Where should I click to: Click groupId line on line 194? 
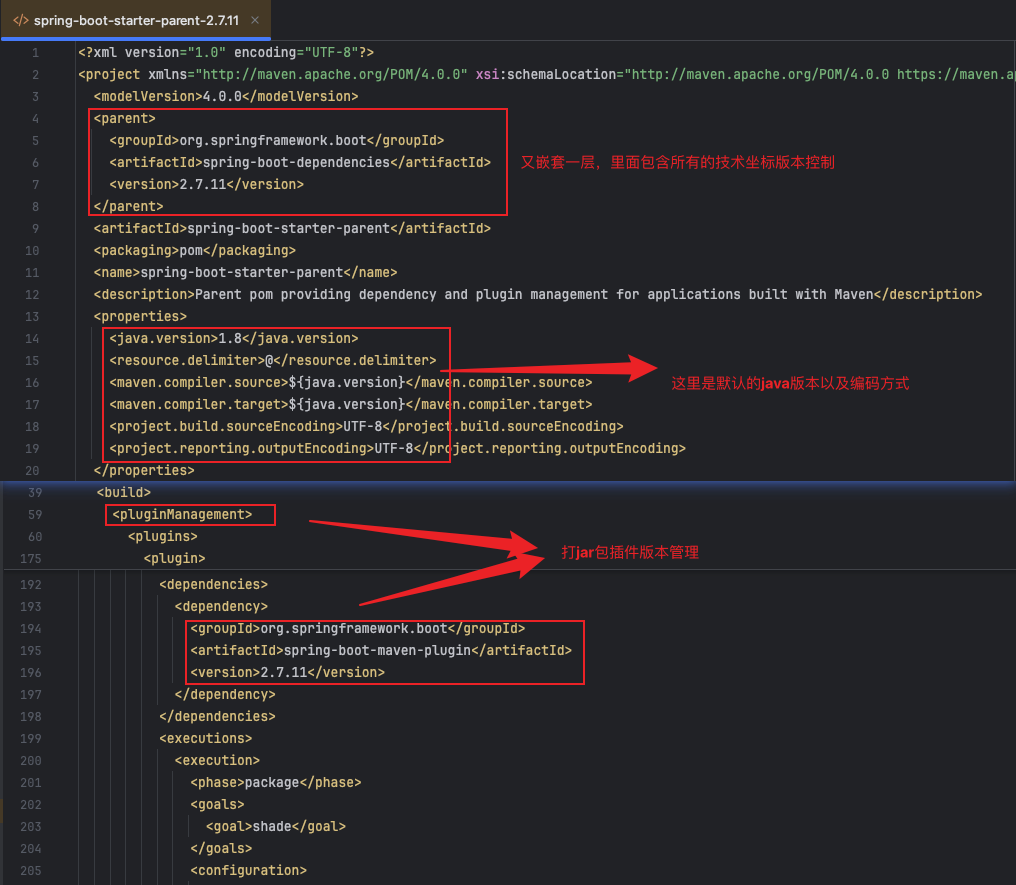pos(358,628)
